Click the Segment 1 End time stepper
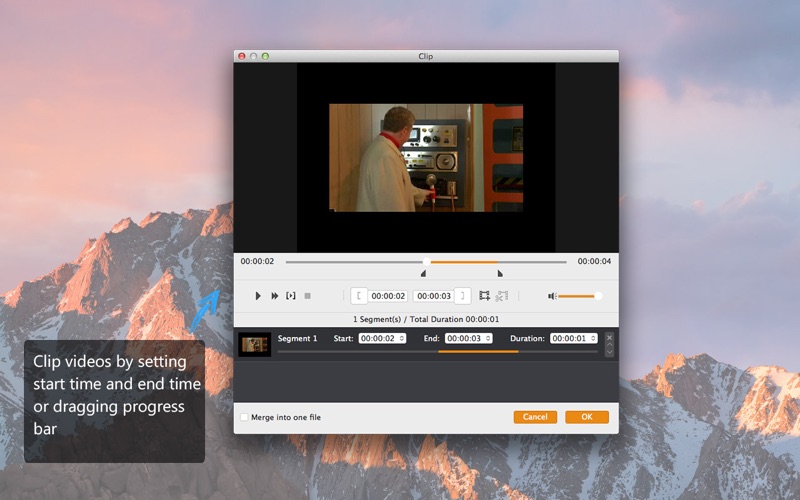The width and height of the screenshot is (800, 500). pos(488,338)
